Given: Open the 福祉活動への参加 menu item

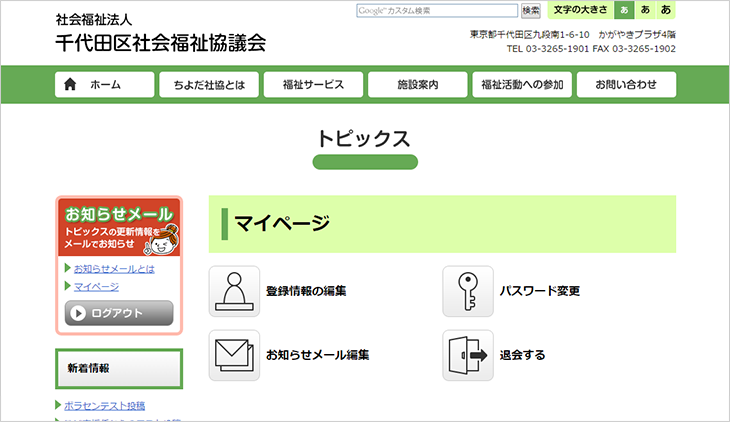Looking at the screenshot, I should 522,85.
